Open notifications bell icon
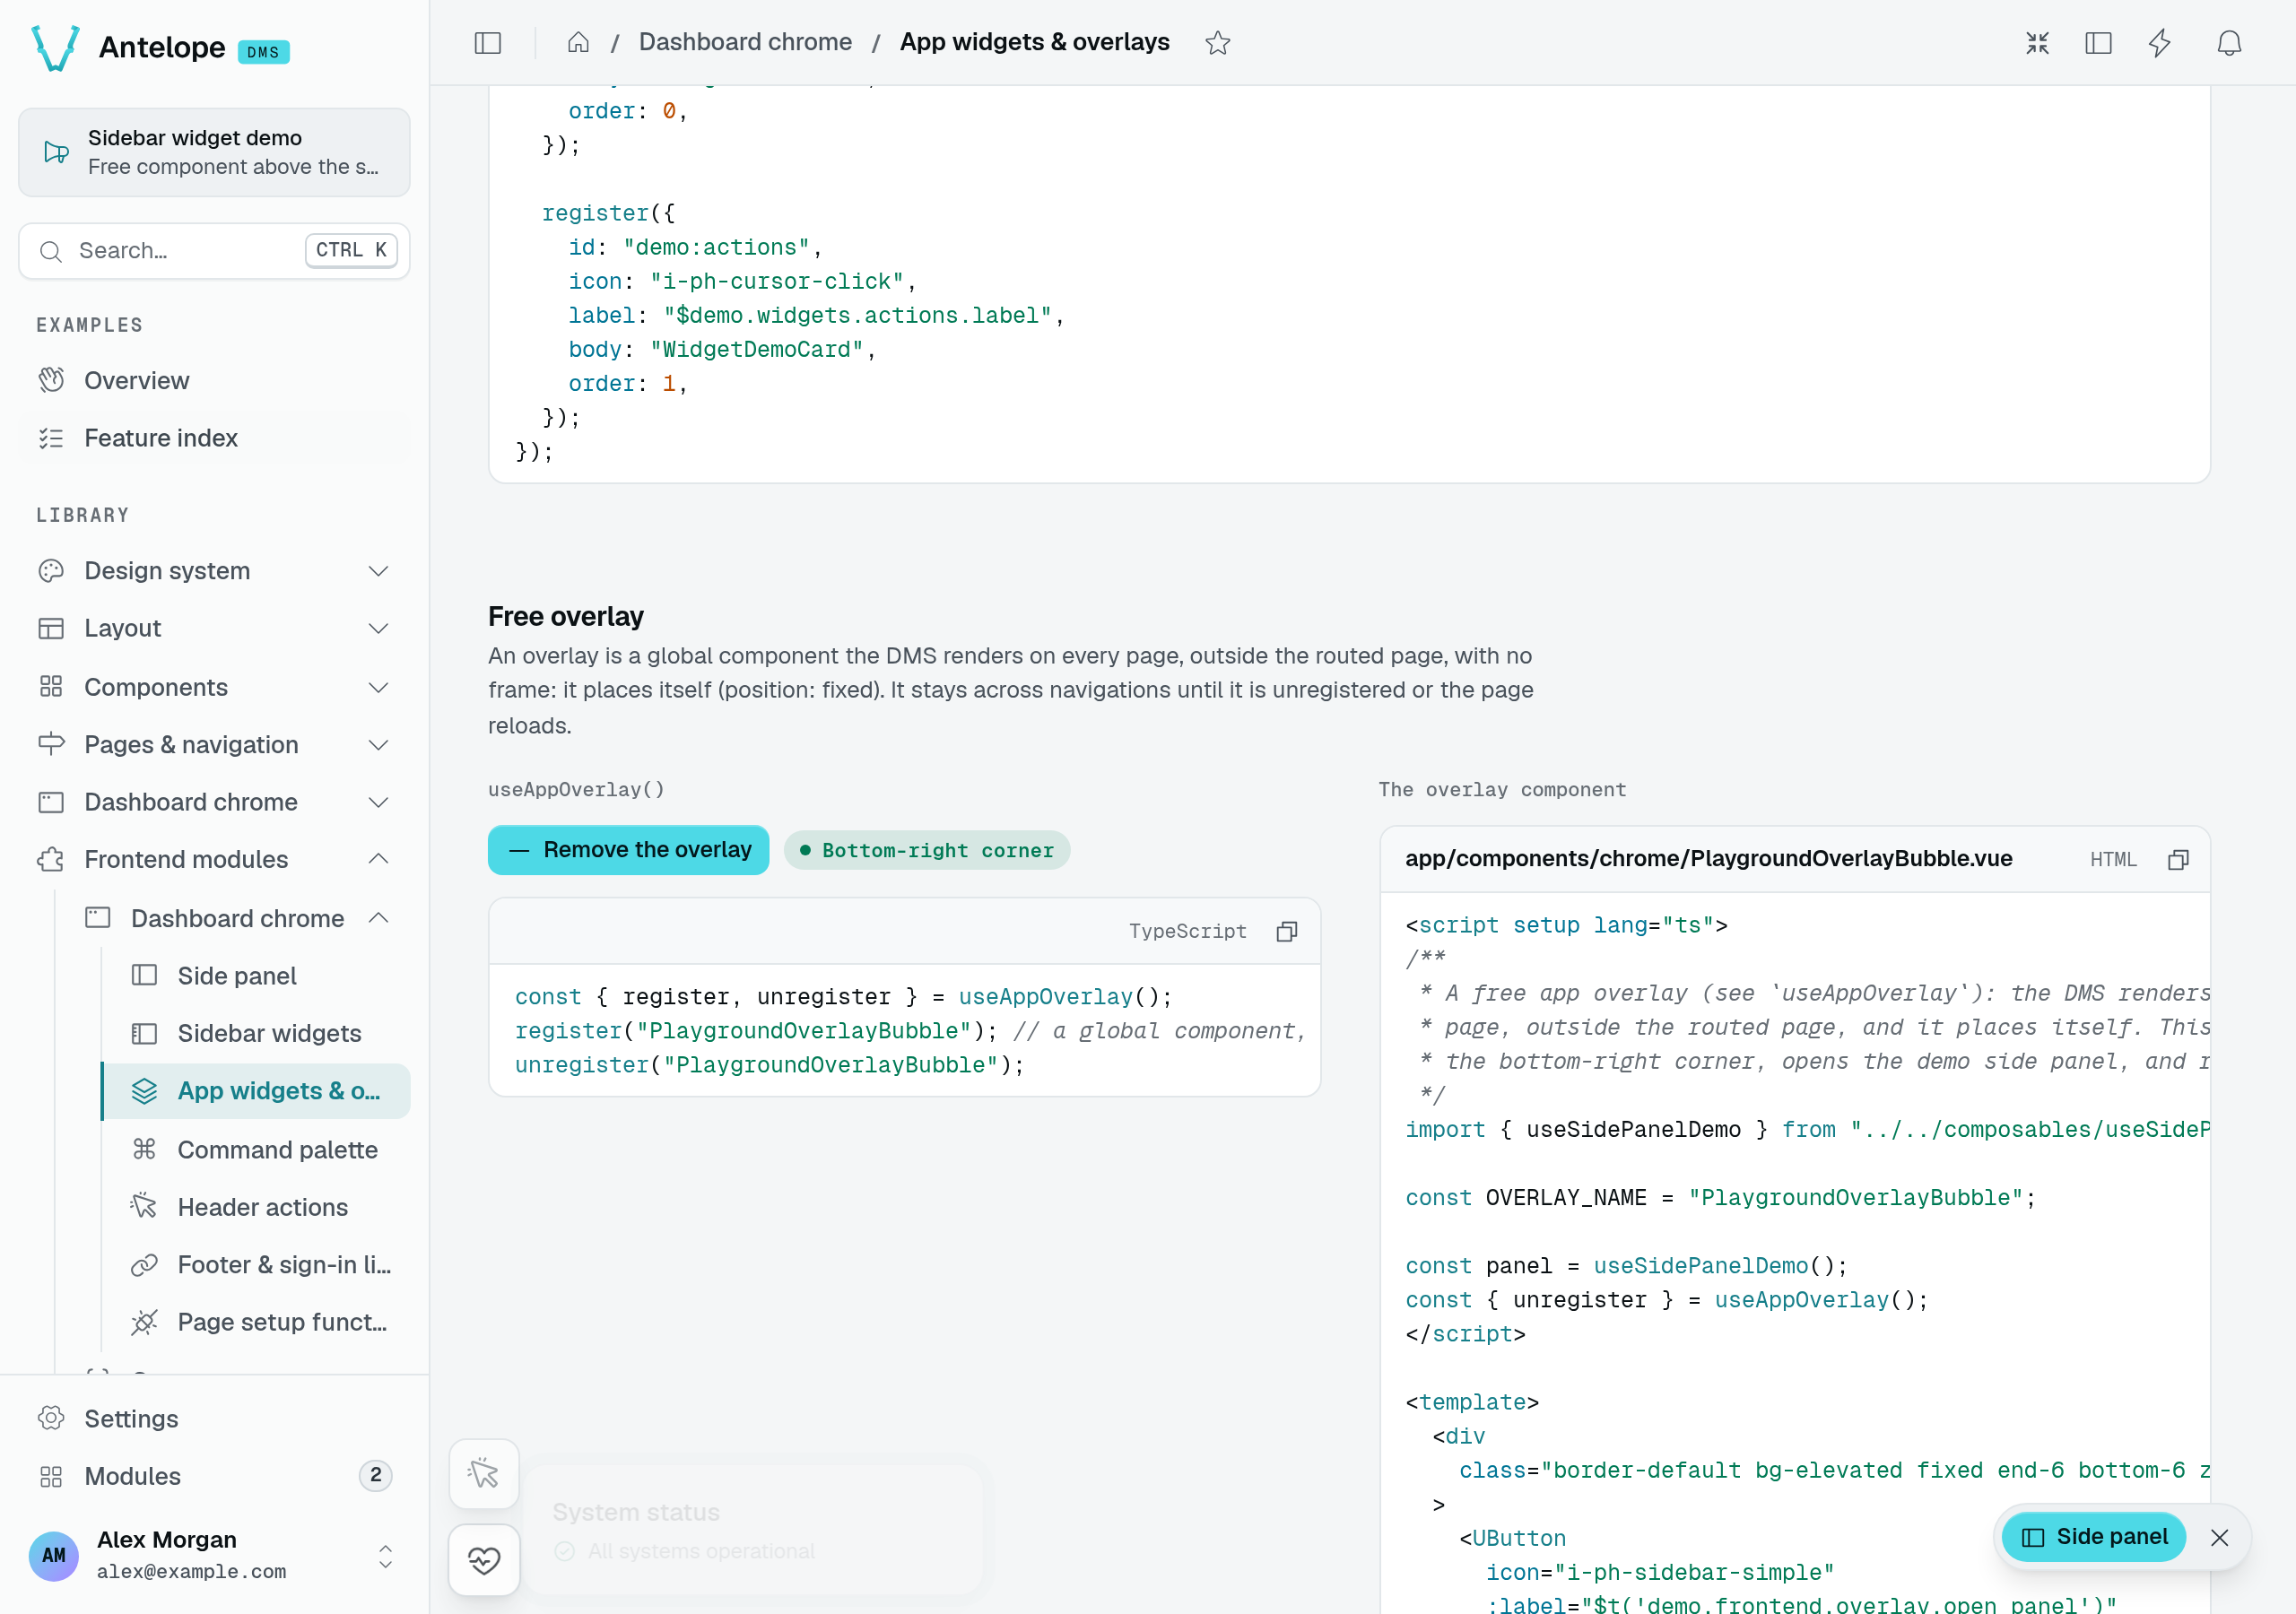This screenshot has width=2296, height=1614. 2229,43
